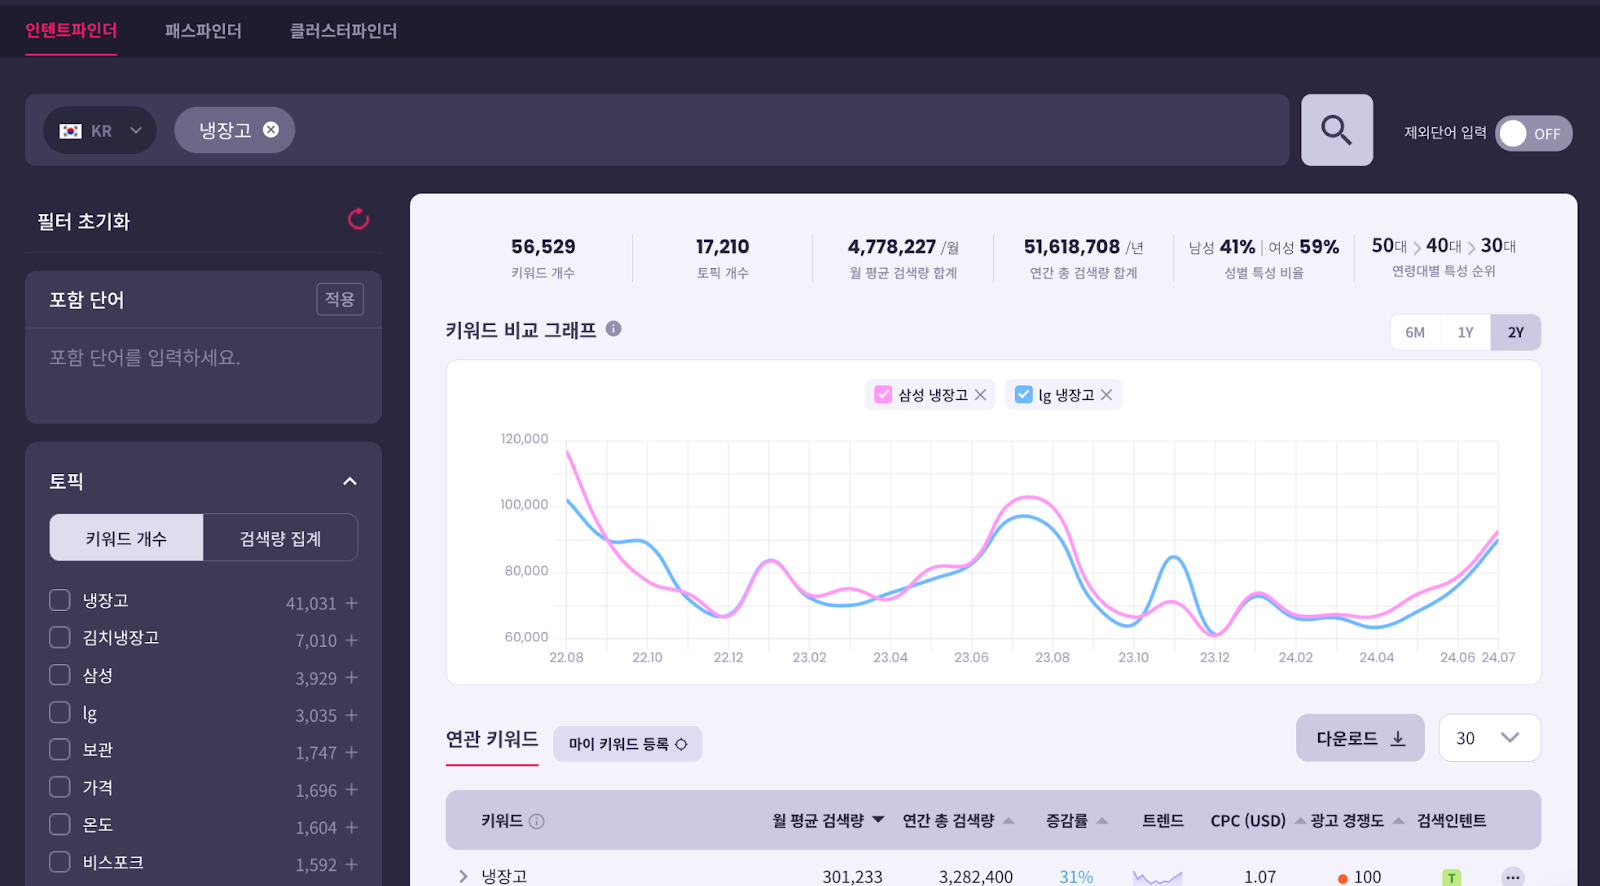Add 비스포크 topic with plus icon
1600x886 pixels.
[352, 864]
